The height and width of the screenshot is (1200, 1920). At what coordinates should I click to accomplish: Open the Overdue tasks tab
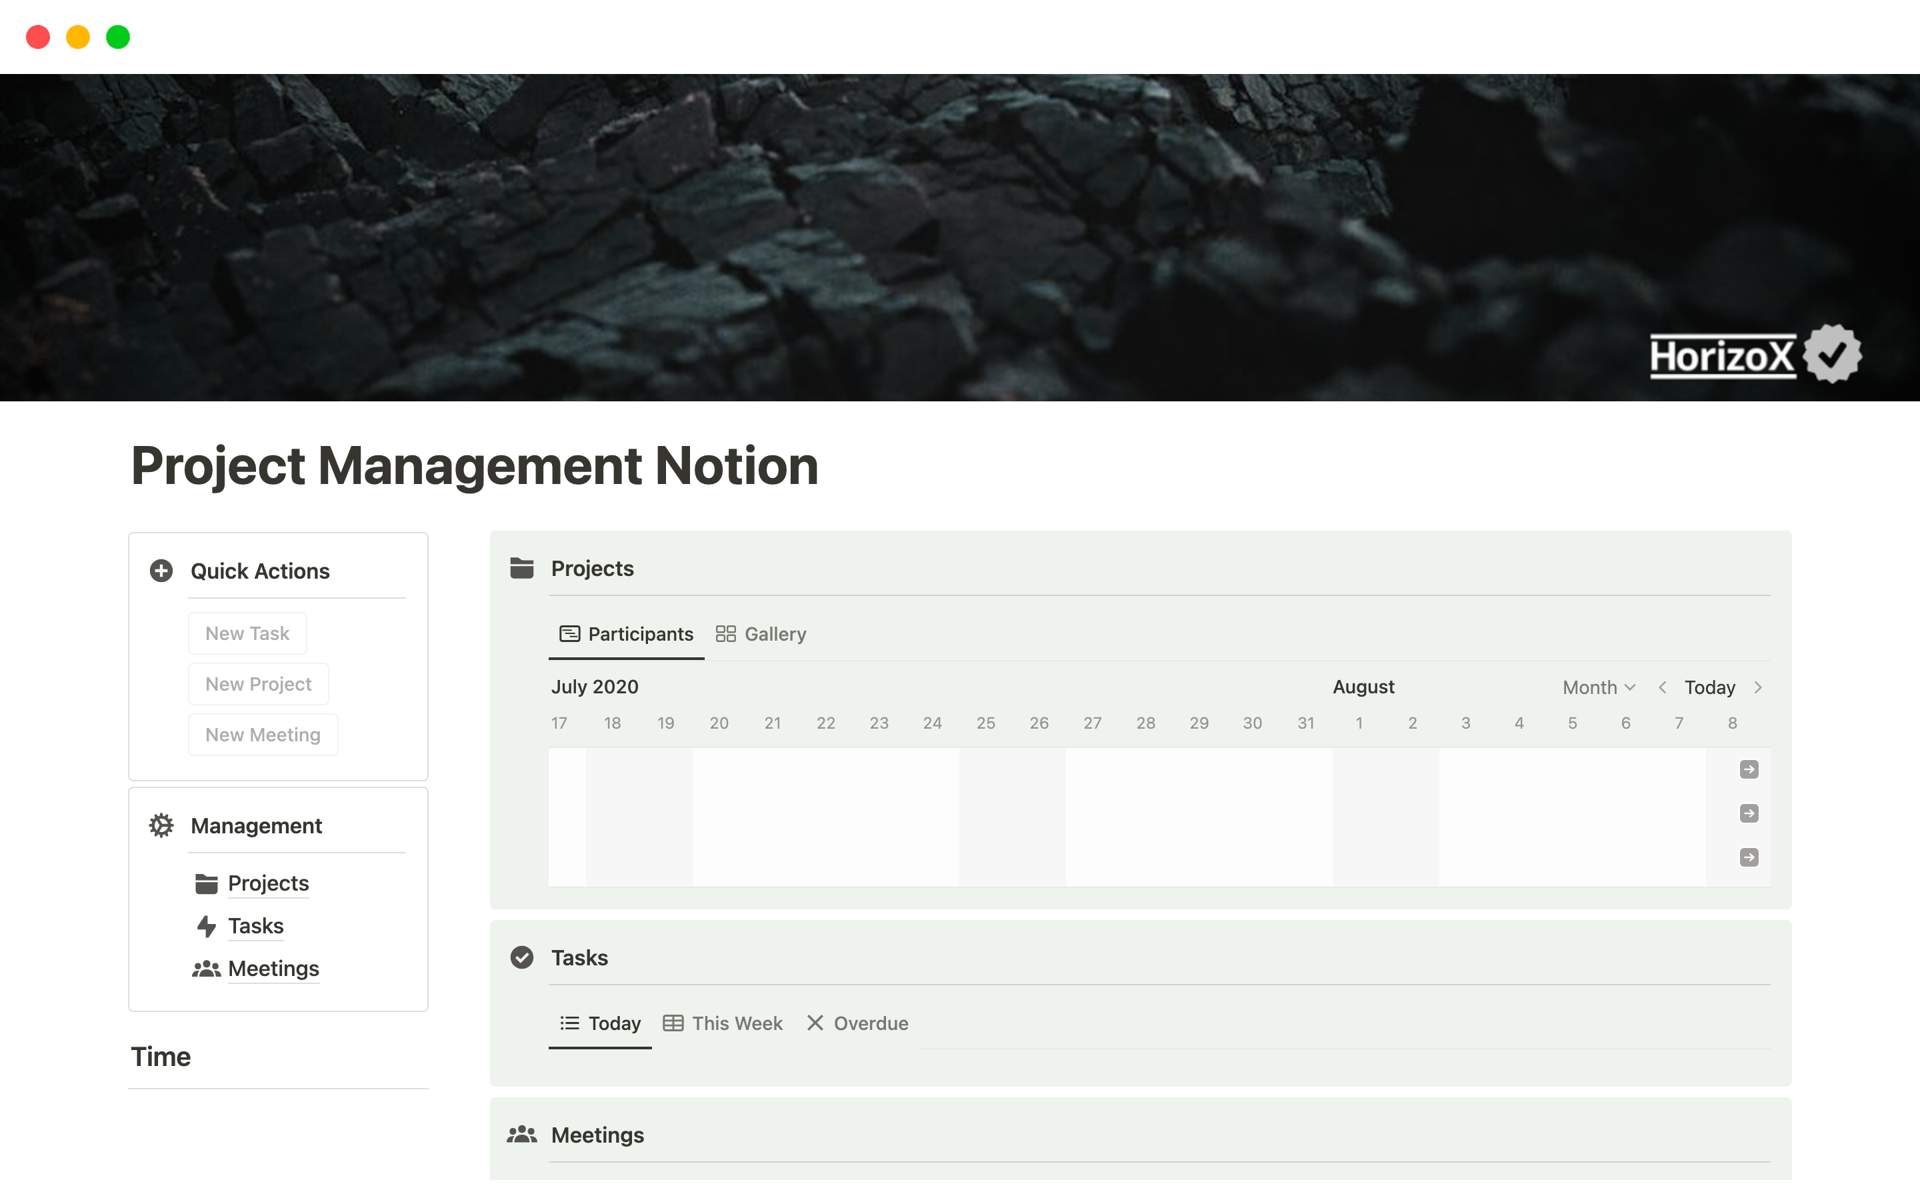coord(857,1023)
